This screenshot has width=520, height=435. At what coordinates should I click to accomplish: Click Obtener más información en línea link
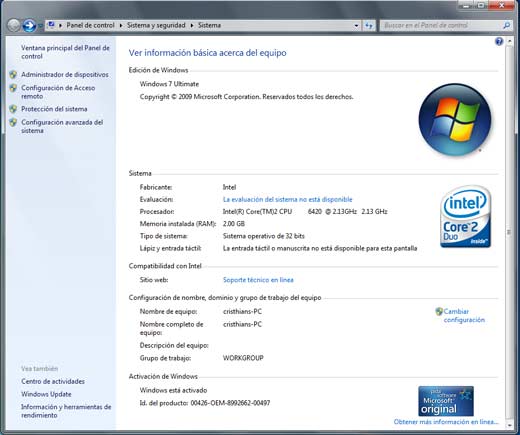446,422
